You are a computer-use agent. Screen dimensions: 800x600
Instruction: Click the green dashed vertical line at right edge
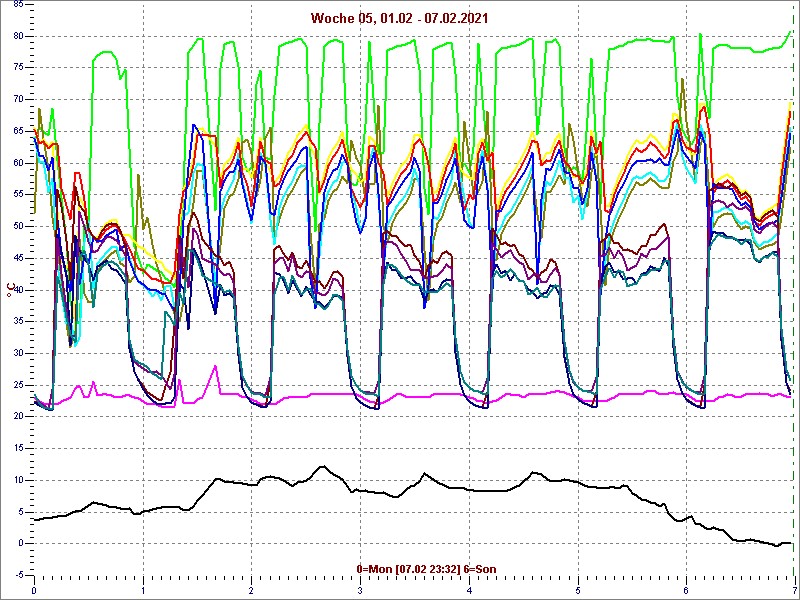point(794,300)
